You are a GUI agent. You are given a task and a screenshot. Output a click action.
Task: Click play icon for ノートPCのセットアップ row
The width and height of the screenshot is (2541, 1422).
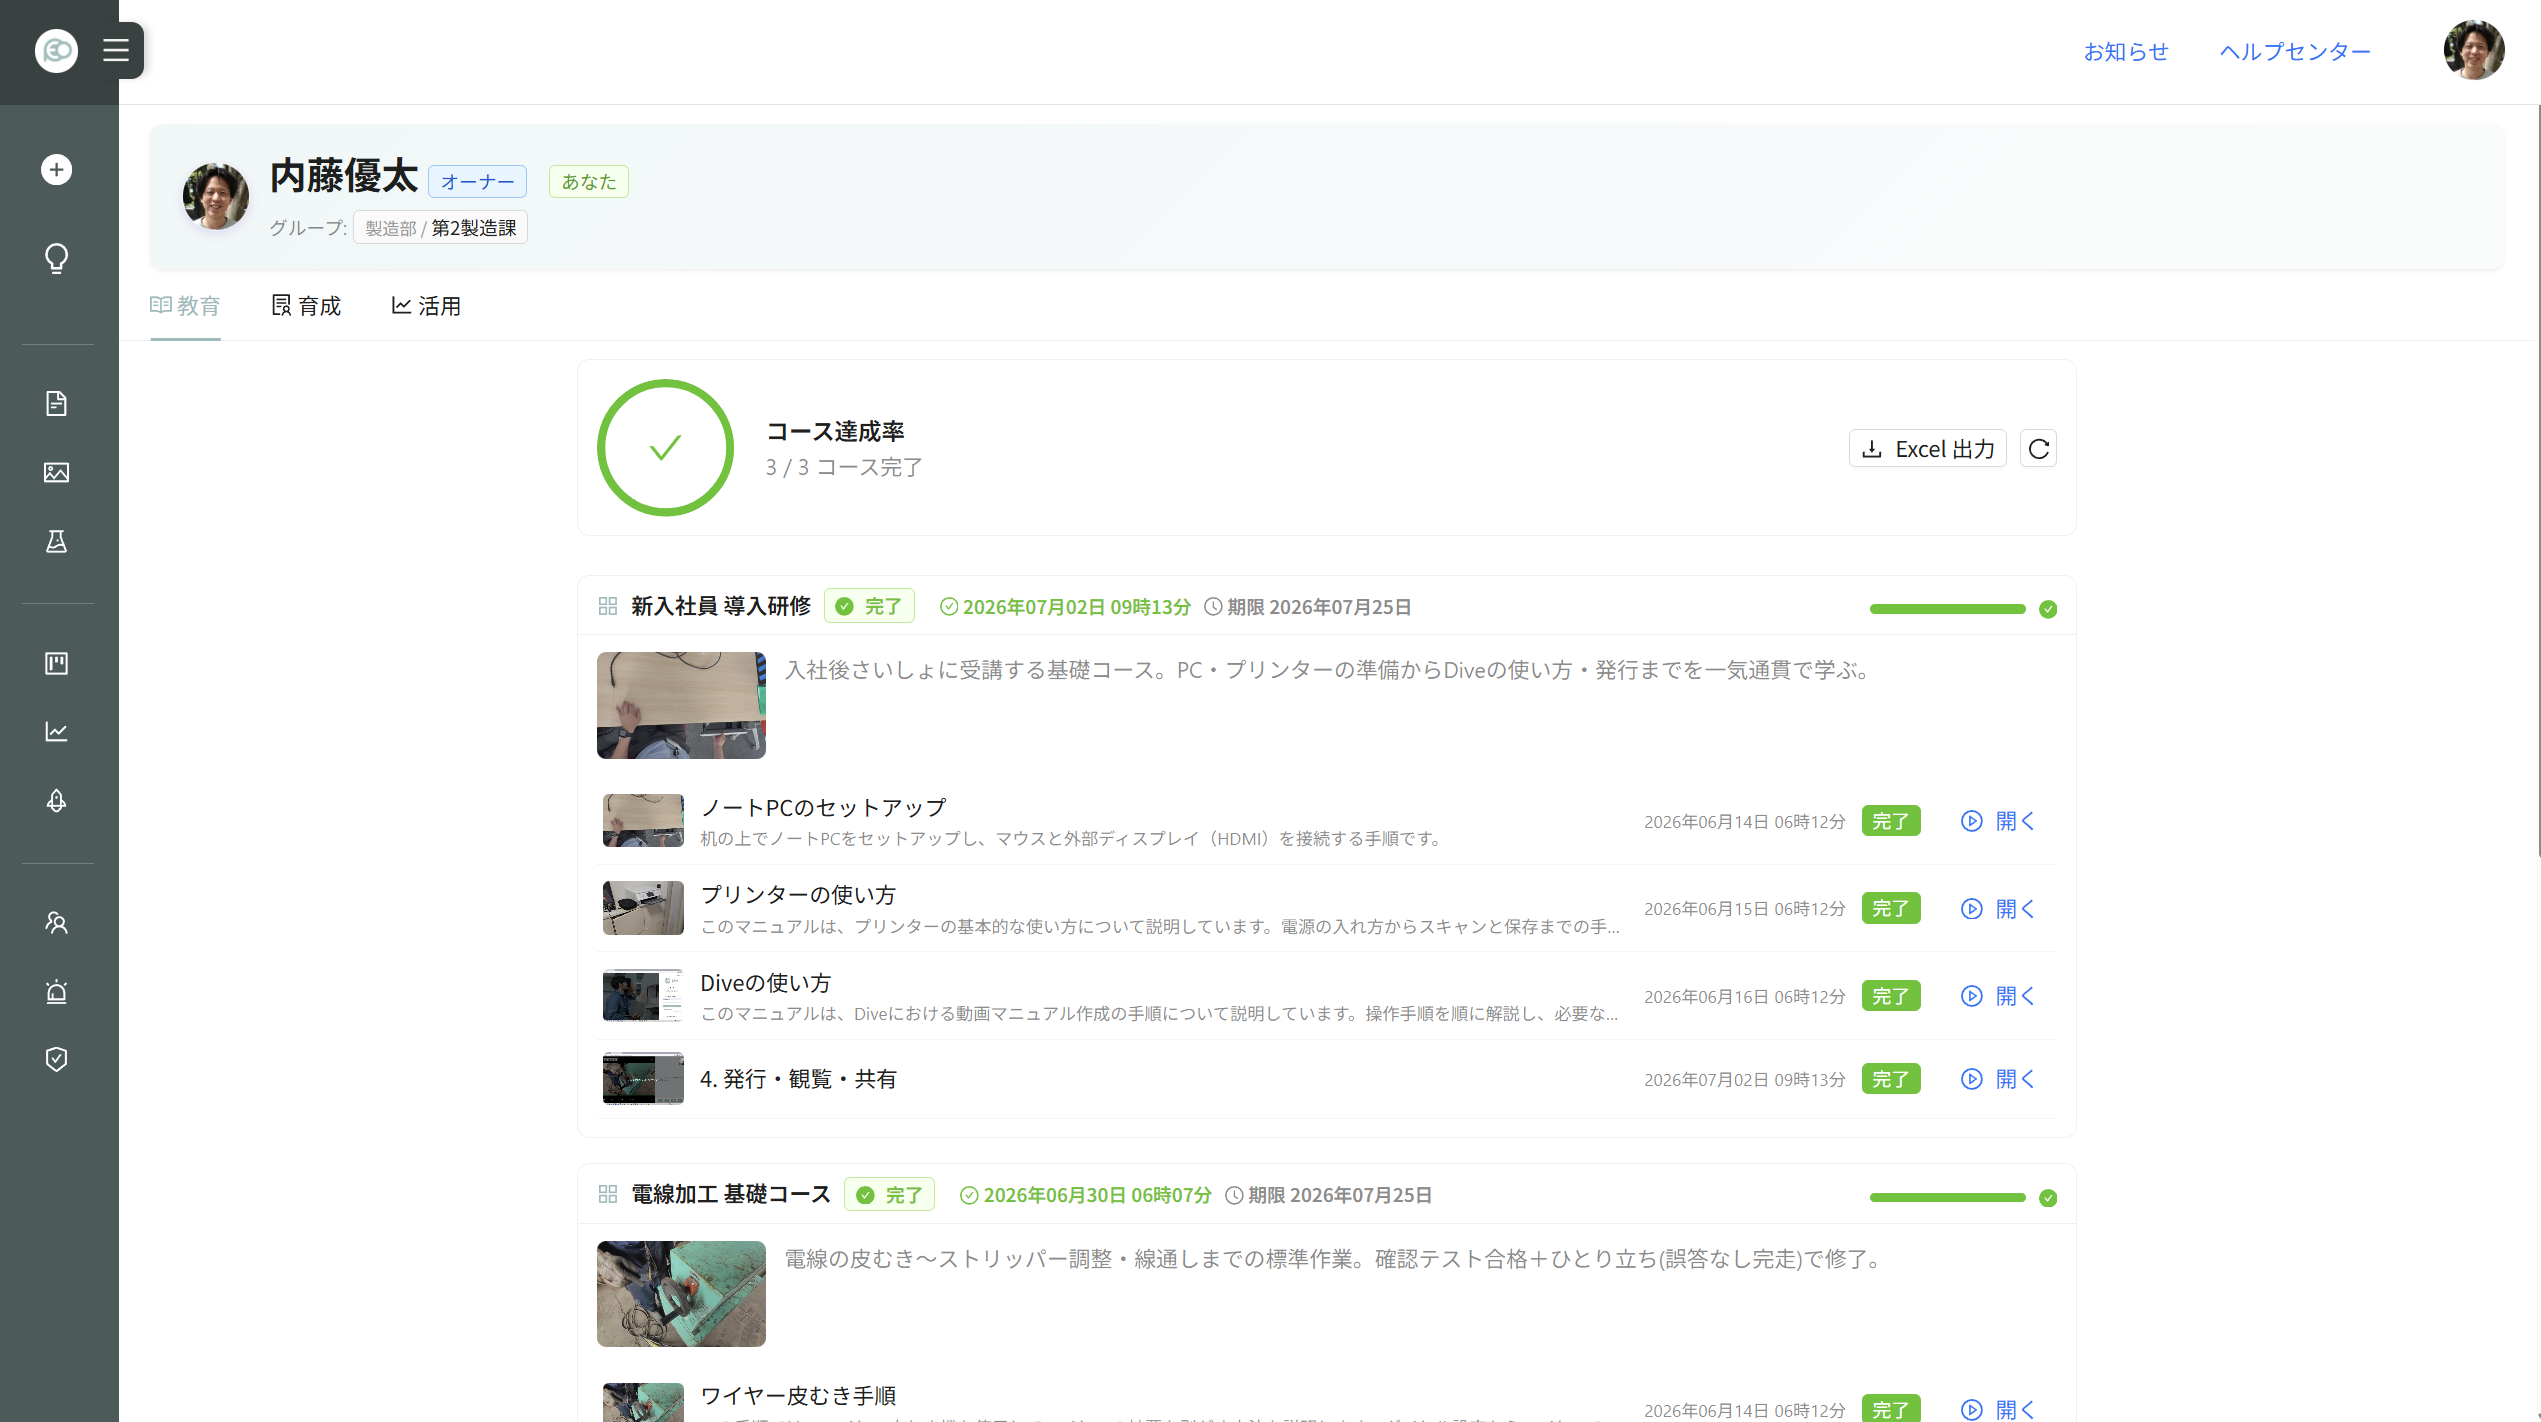pos(1971,821)
